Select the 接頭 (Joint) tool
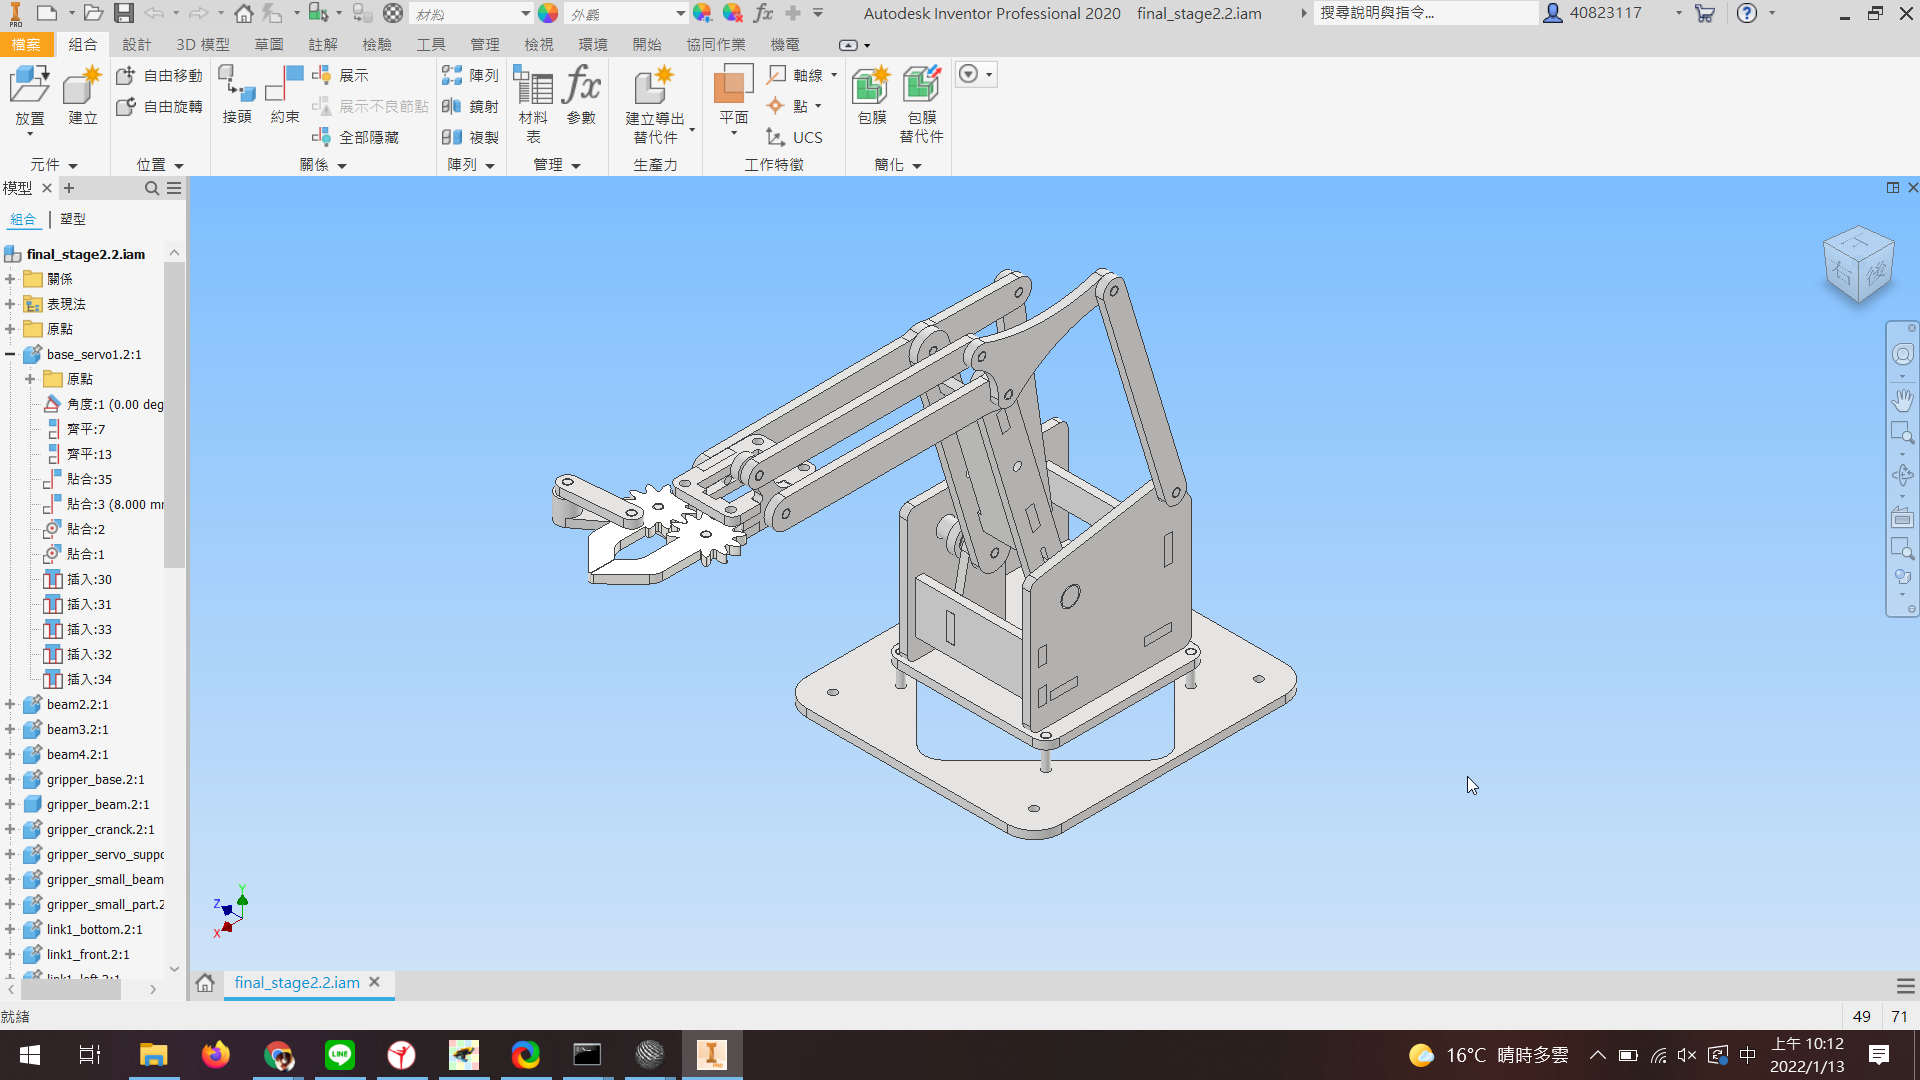 coord(237,96)
